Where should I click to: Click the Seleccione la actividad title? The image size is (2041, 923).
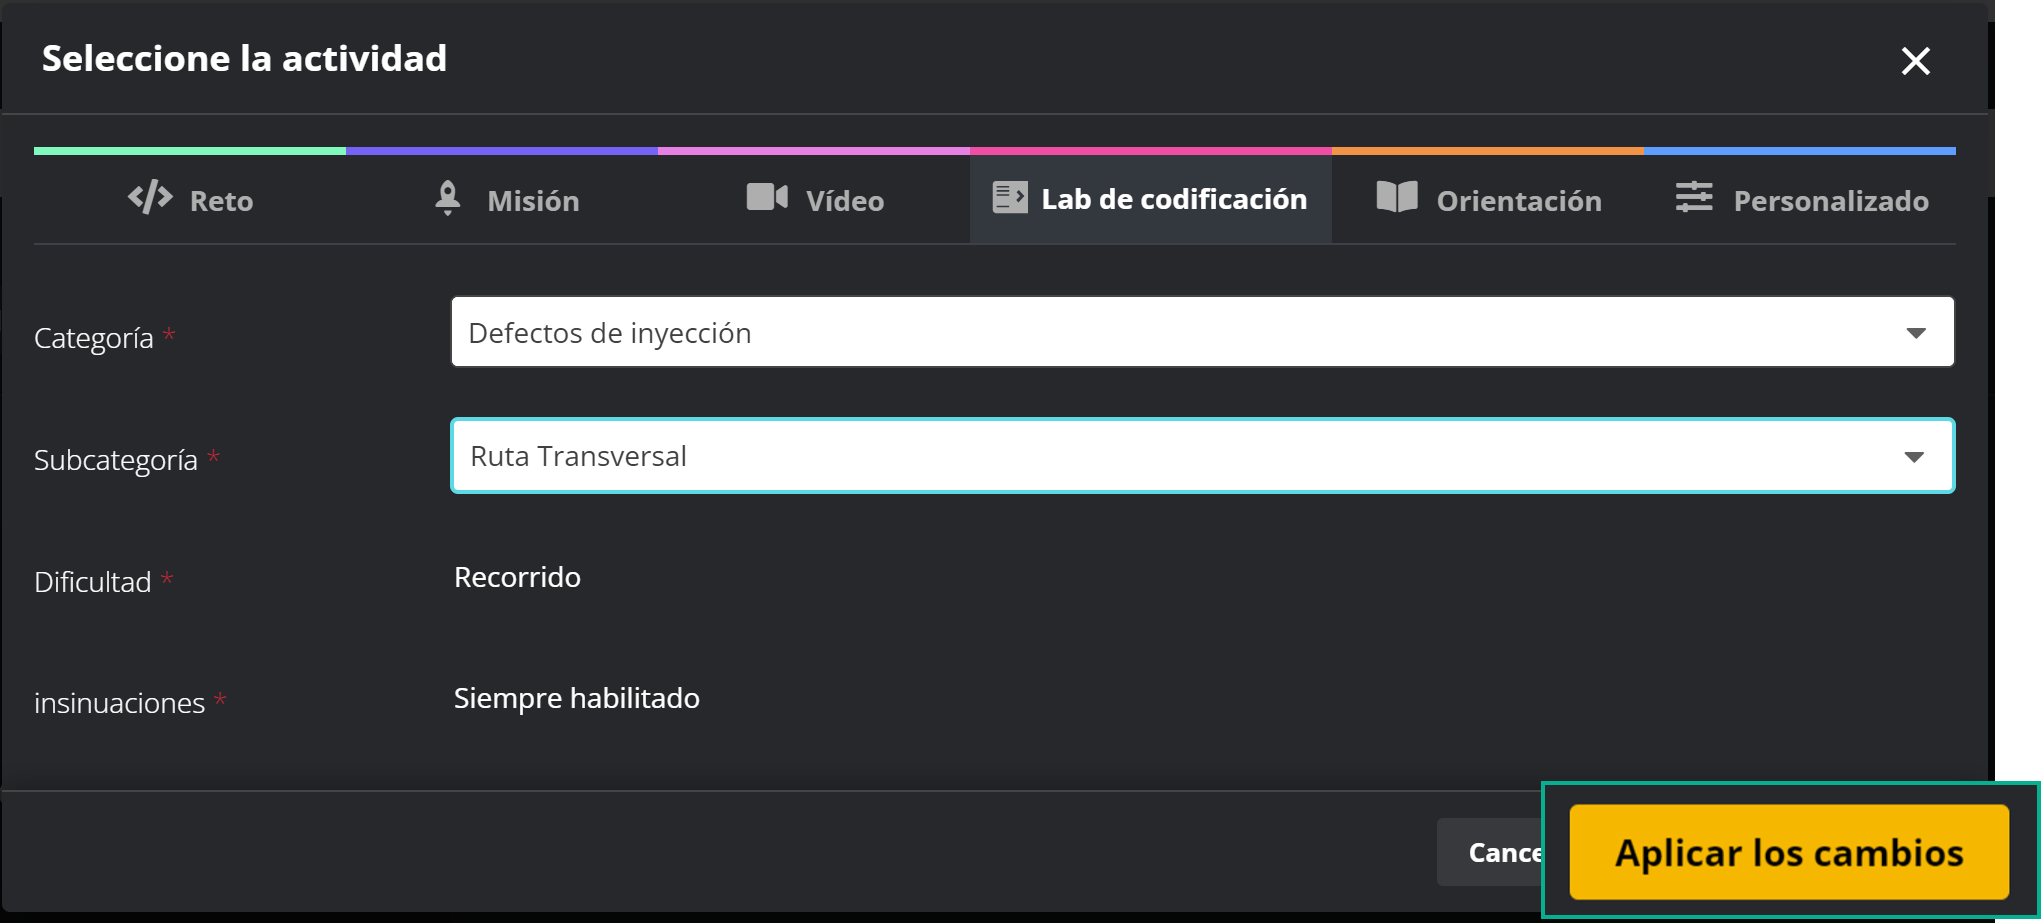(x=245, y=58)
